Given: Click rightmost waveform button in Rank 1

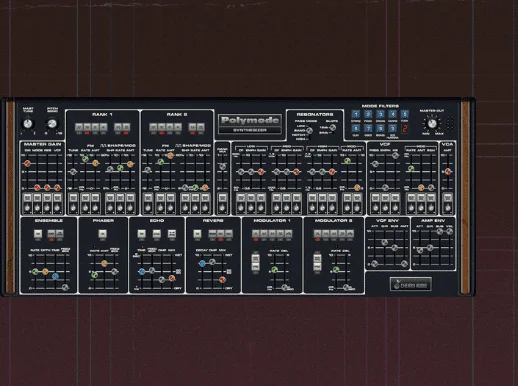Looking at the screenshot, I should click(x=126, y=127).
